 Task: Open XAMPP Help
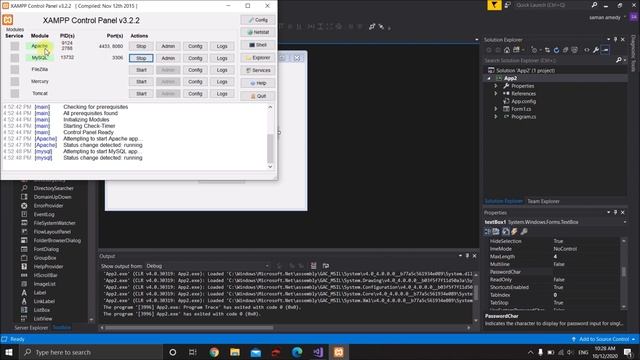(x=258, y=83)
